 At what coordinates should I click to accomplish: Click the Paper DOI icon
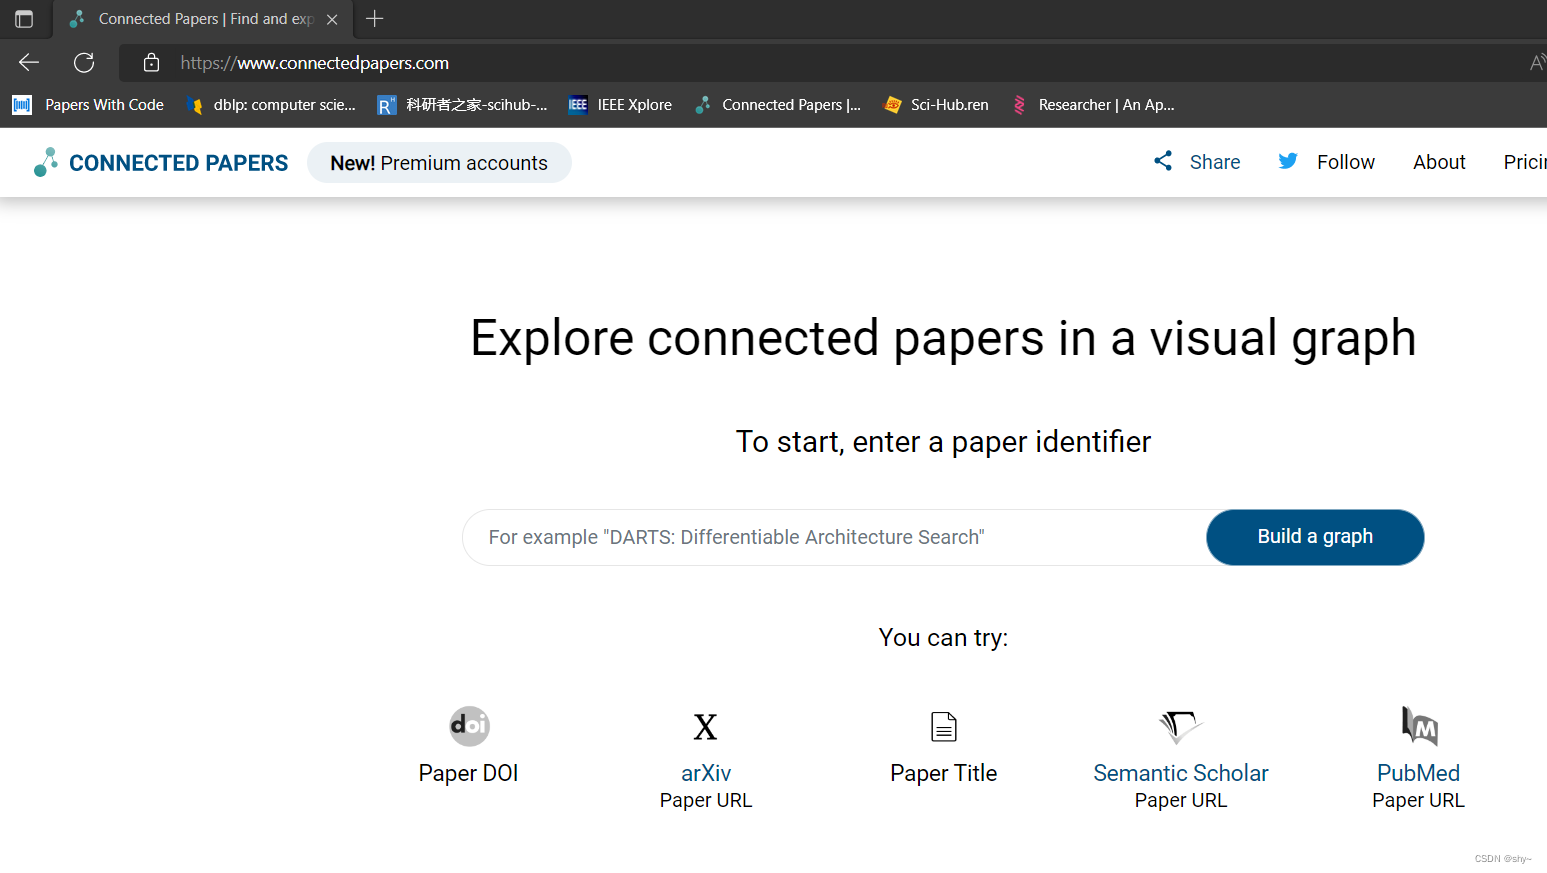tap(469, 726)
